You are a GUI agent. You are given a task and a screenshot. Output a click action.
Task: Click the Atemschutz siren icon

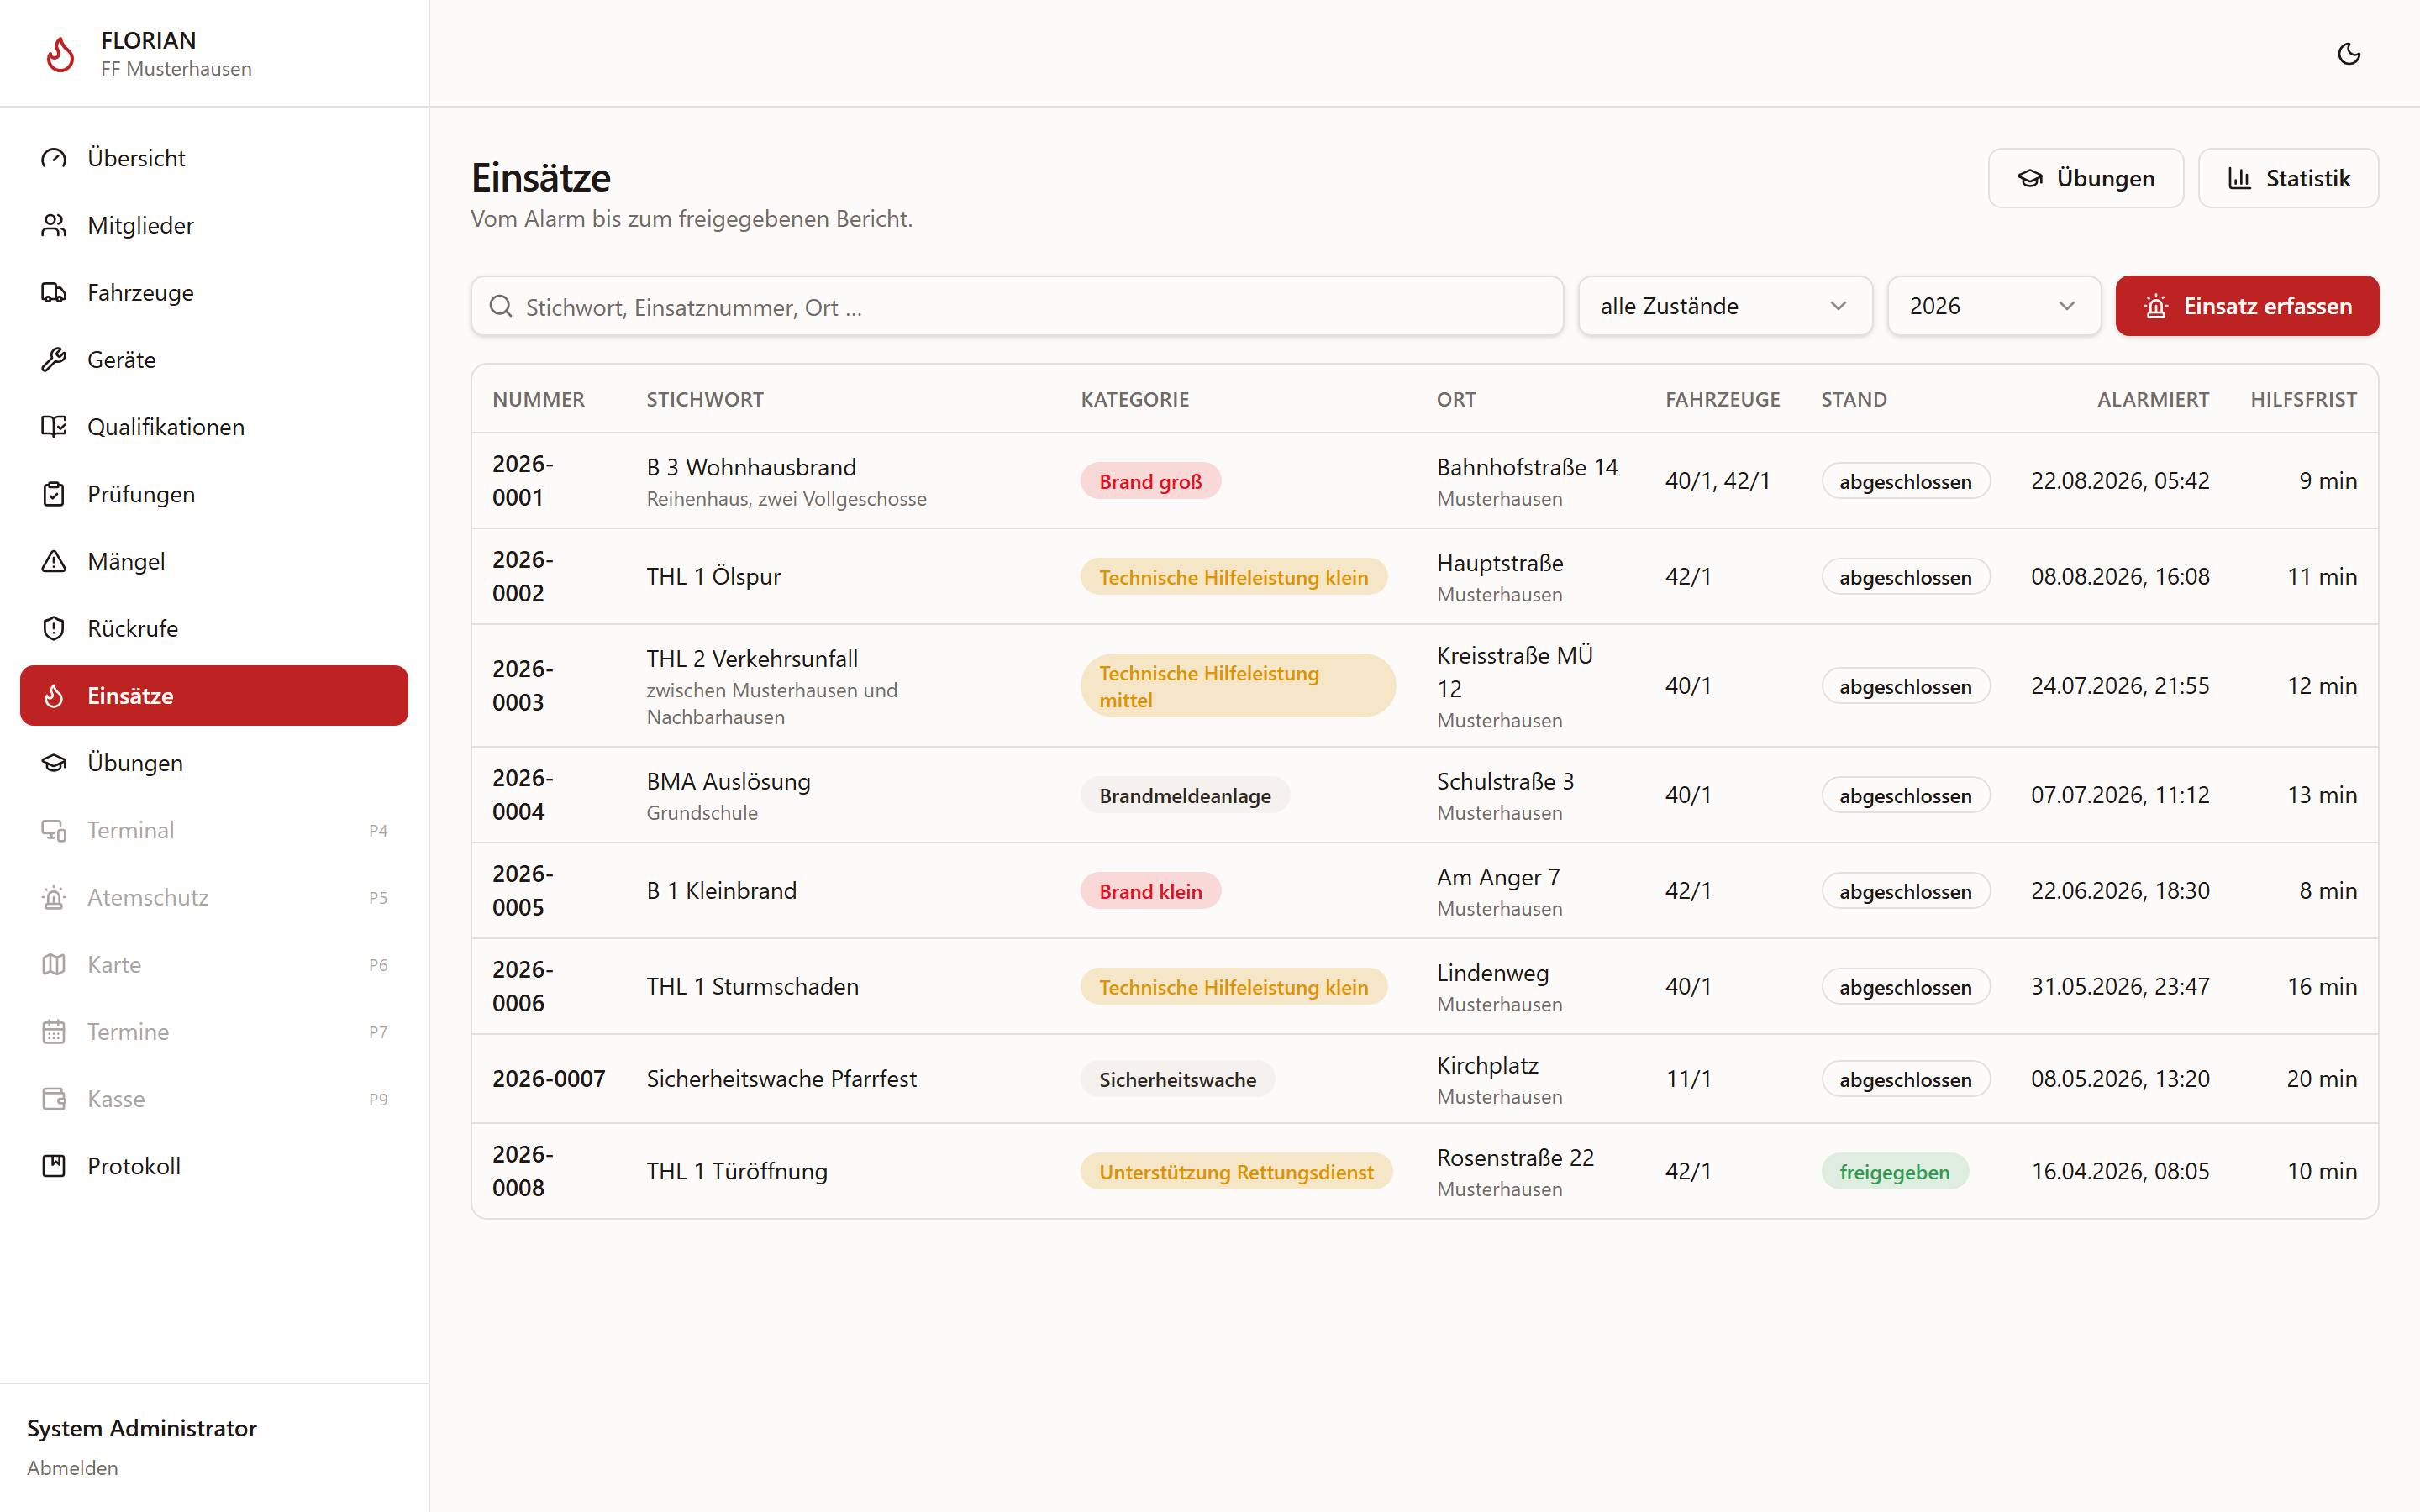(54, 897)
